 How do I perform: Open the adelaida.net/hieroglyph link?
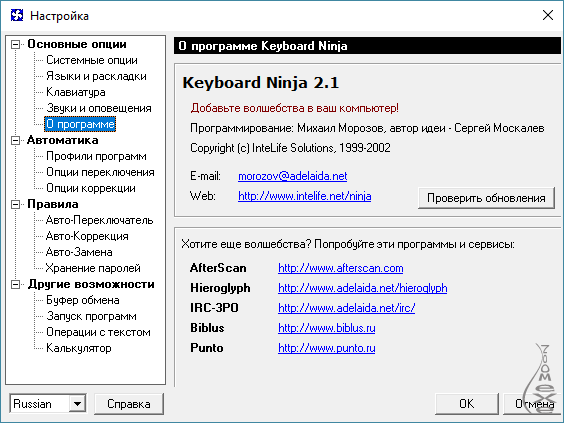363,288
